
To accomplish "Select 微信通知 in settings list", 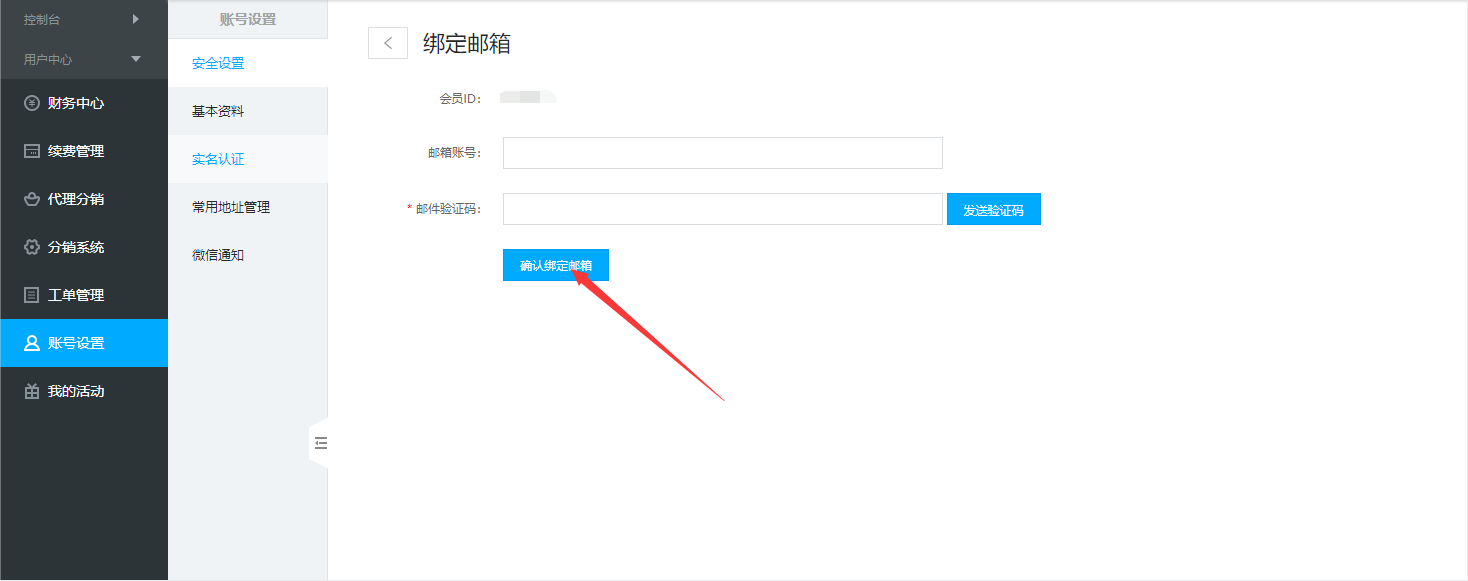I will 218,255.
